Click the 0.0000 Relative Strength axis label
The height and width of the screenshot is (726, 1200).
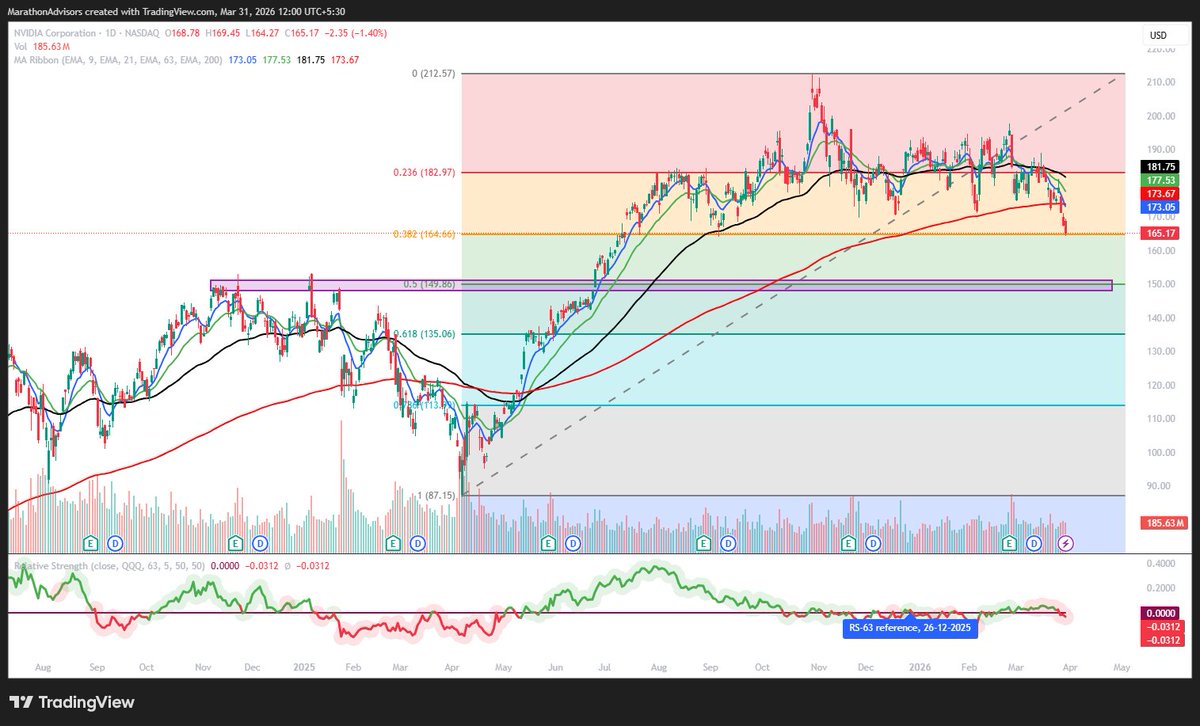(x=1160, y=615)
